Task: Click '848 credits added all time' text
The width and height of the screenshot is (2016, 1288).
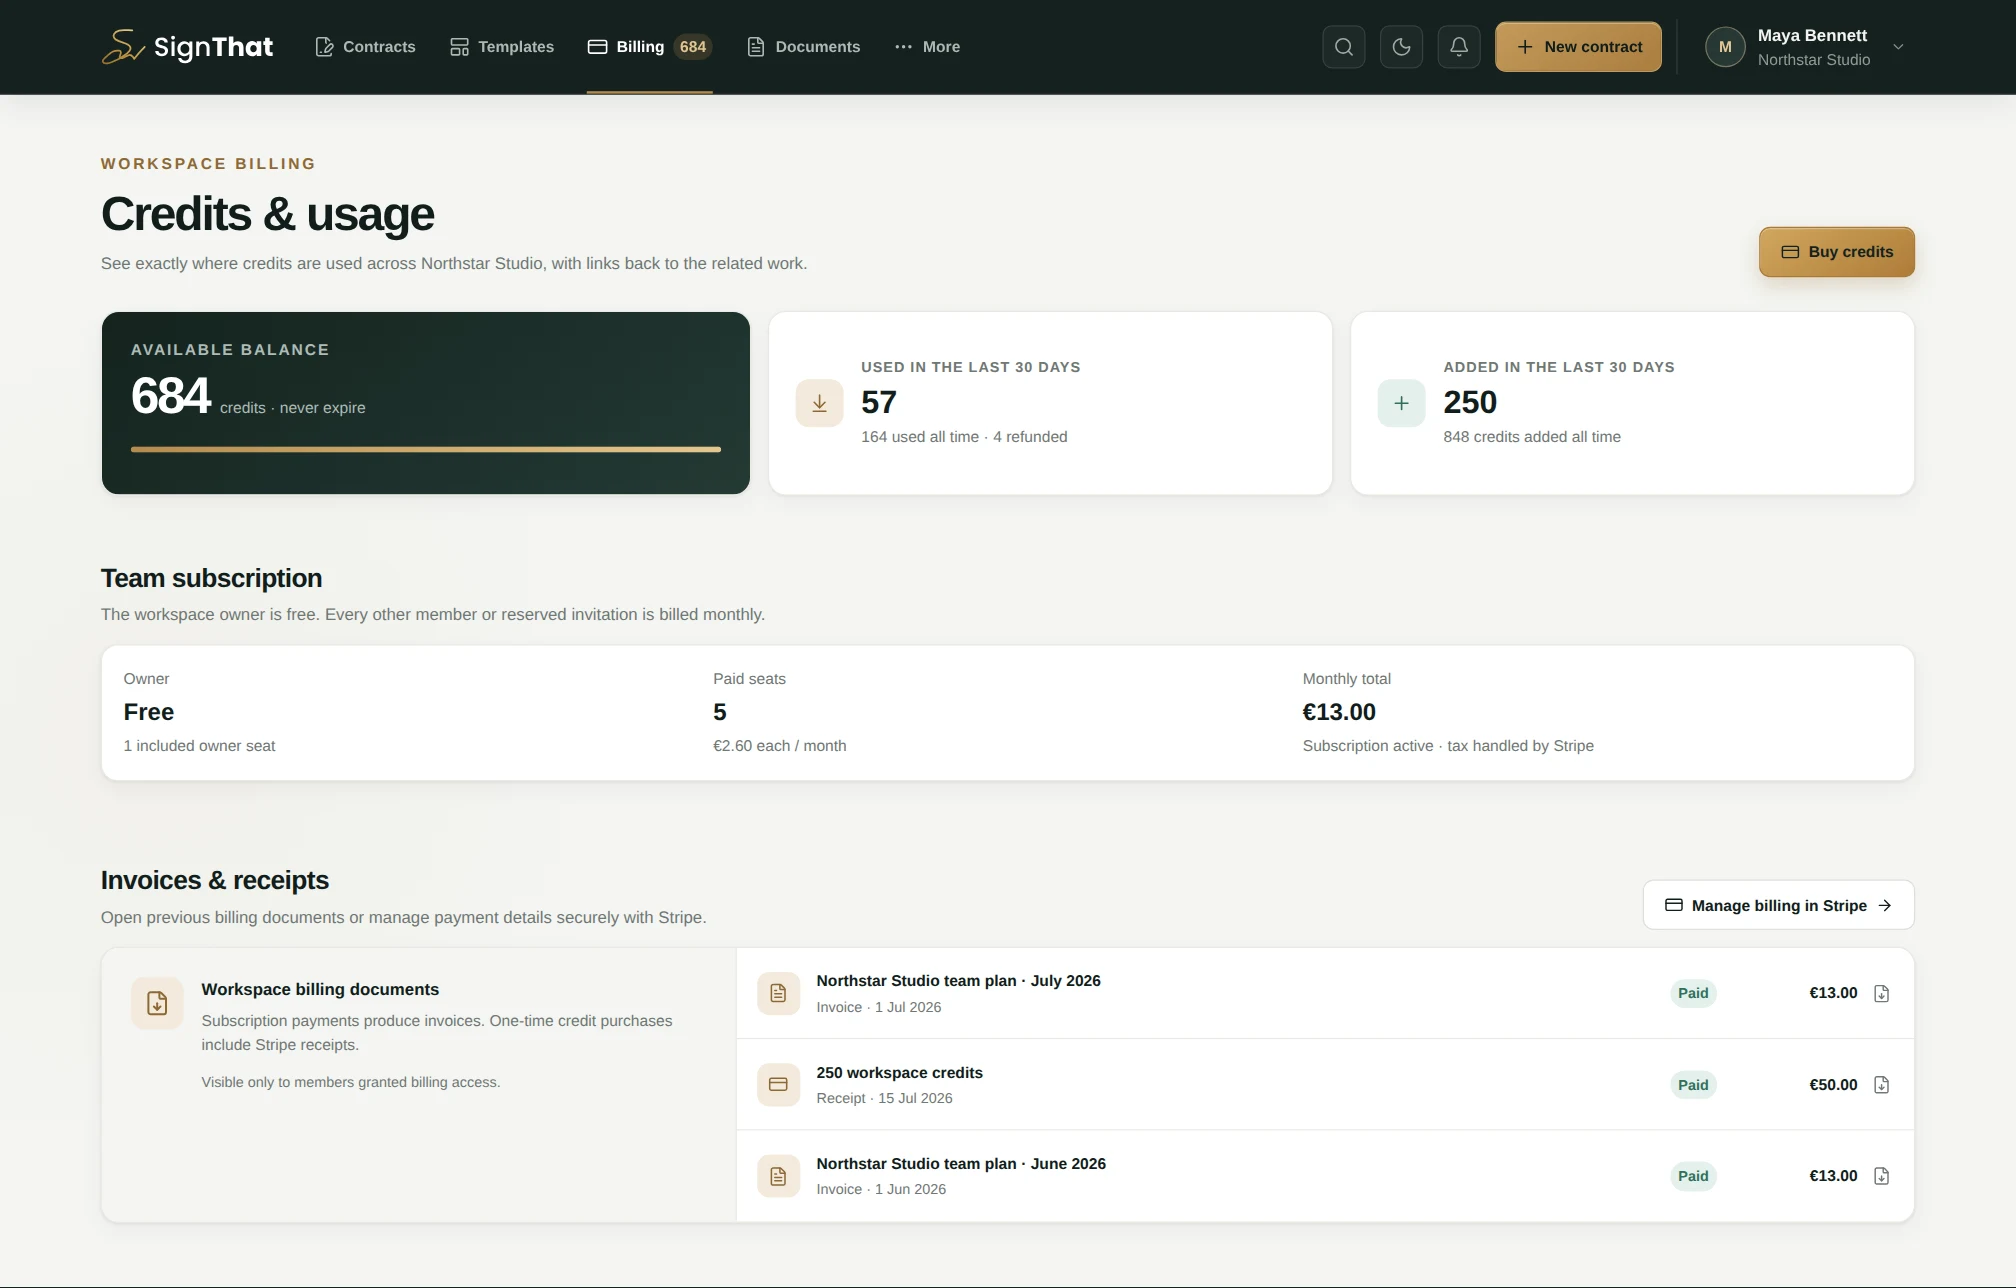Action: pyautogui.click(x=1532, y=437)
